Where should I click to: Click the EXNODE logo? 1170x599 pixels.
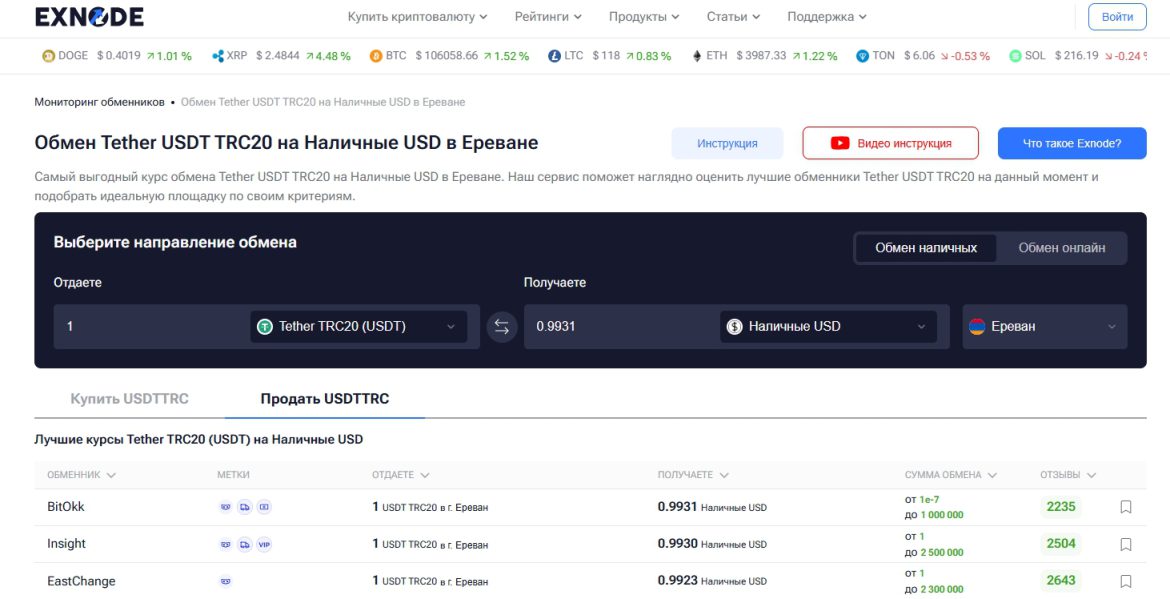point(89,17)
